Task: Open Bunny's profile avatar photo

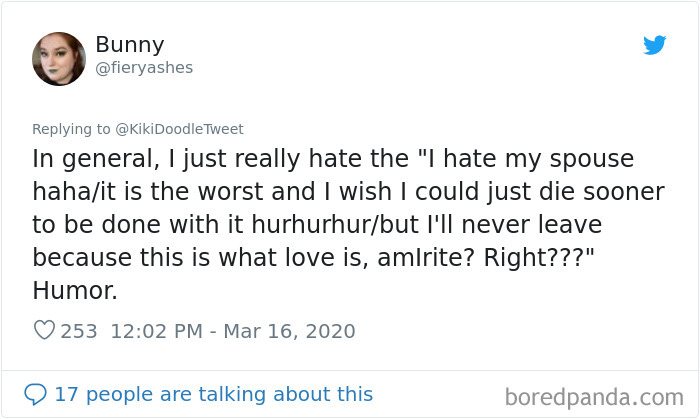Action: click(59, 58)
